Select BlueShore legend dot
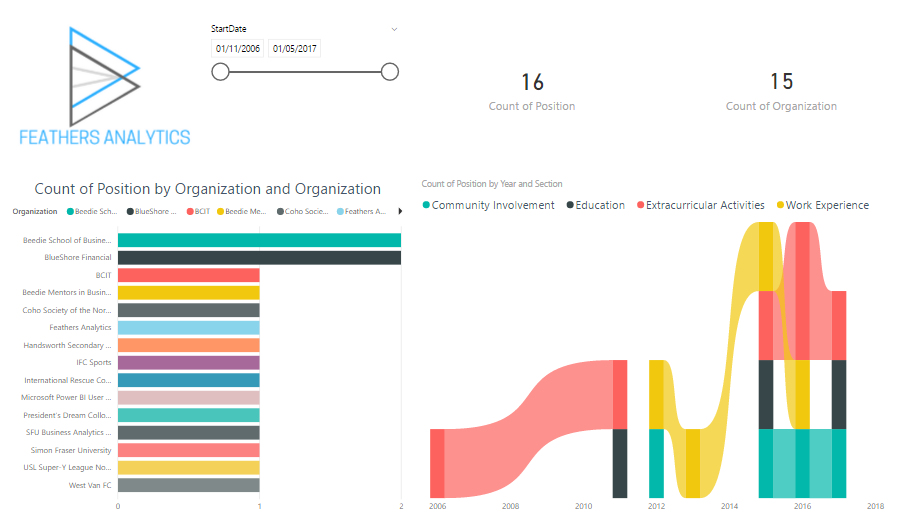This screenshot has height=528, width=903. 130,211
